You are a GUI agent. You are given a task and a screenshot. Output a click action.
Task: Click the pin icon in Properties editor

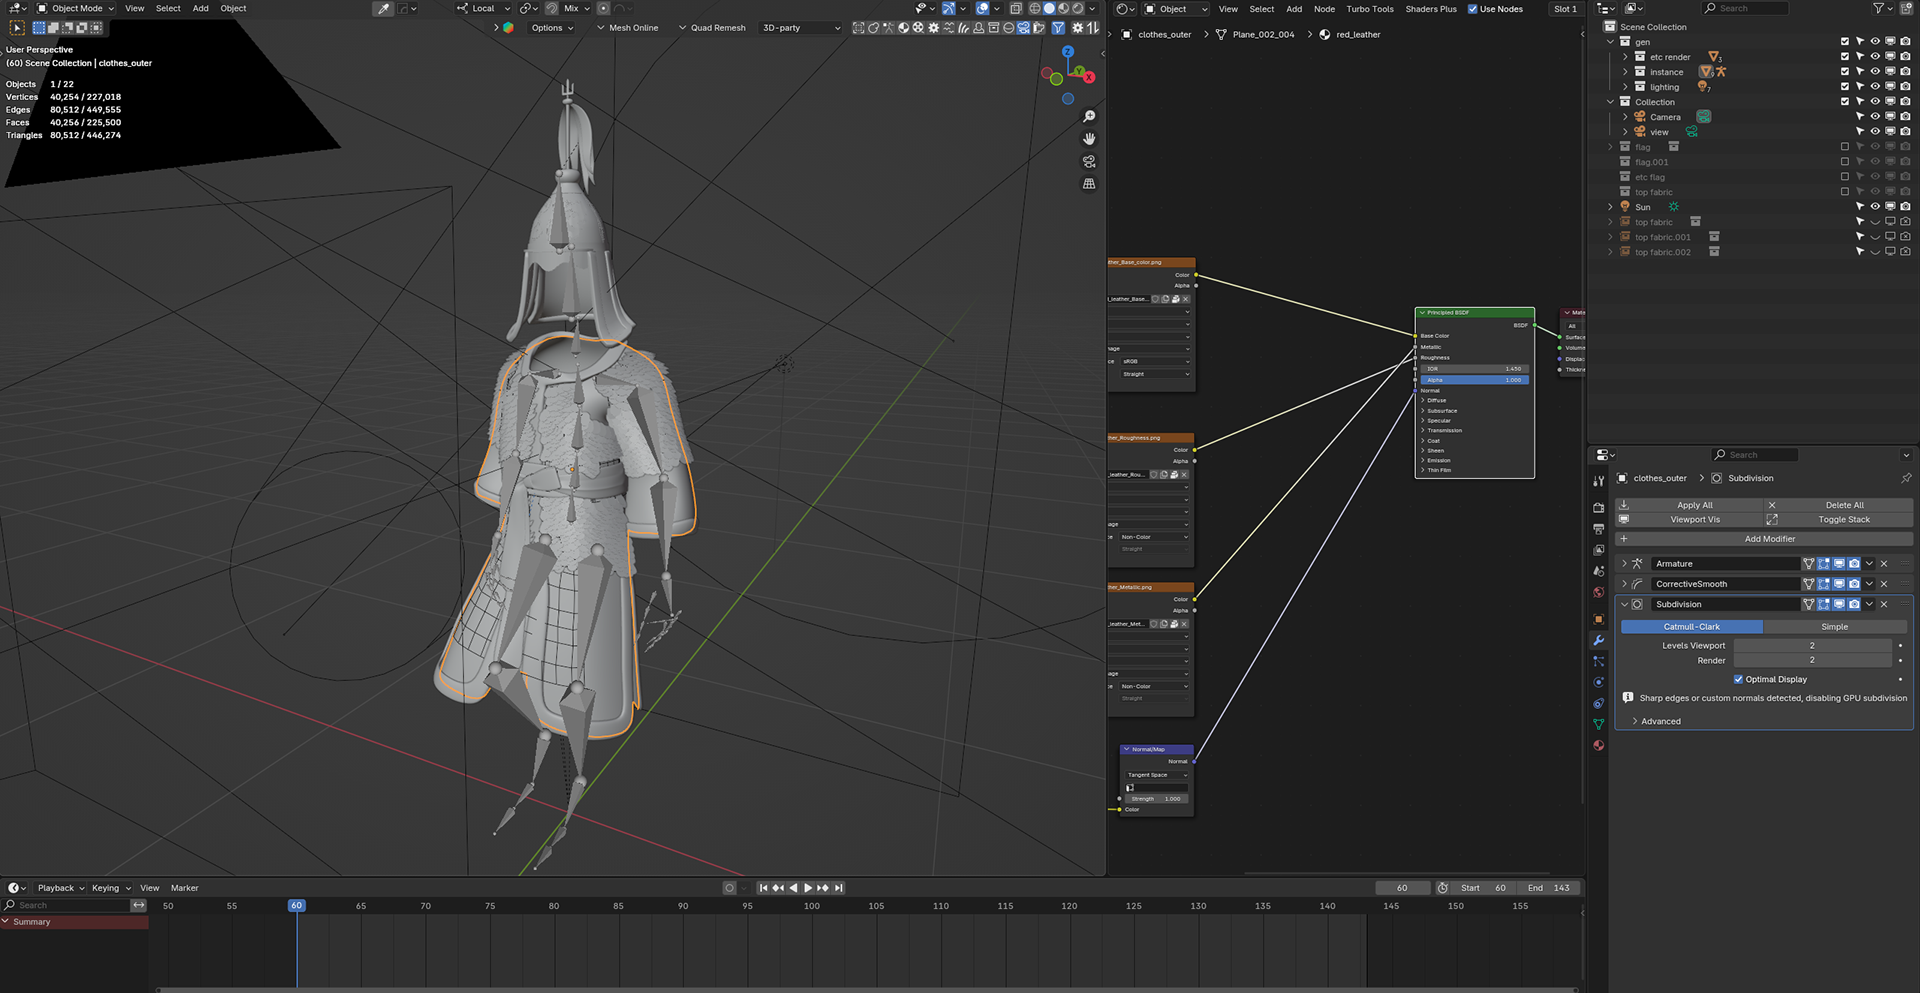(x=1906, y=478)
